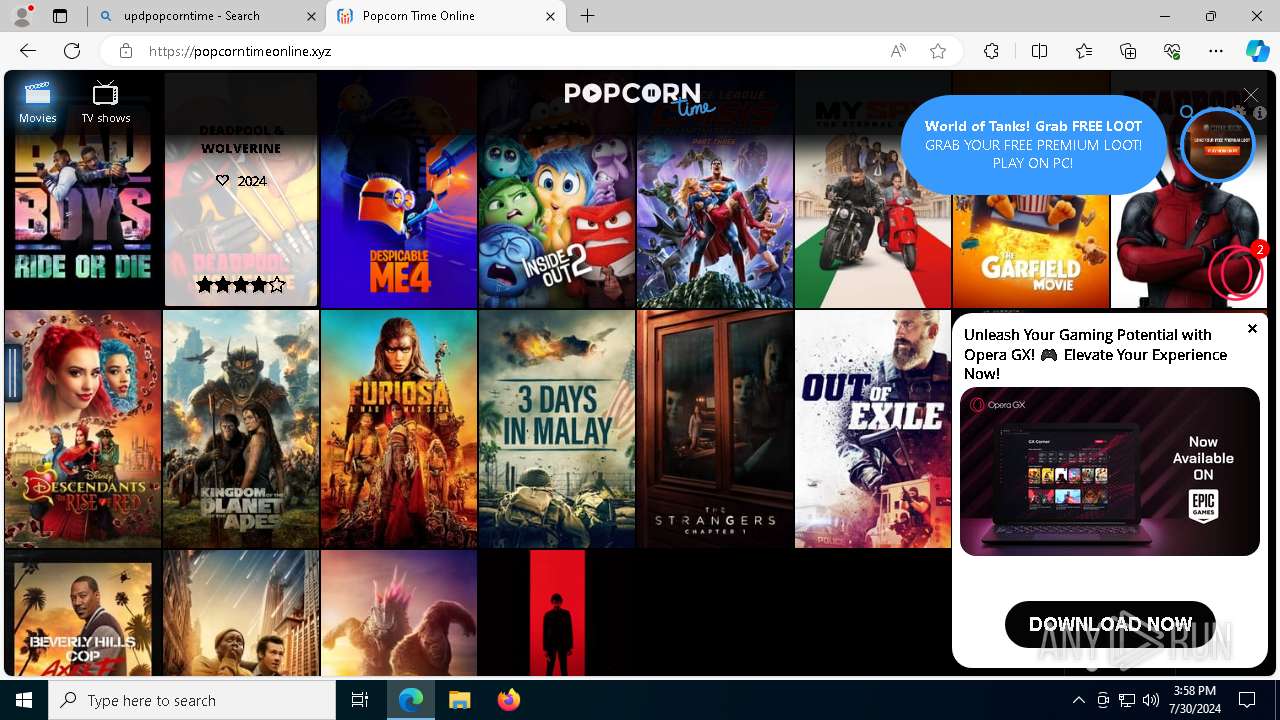Close the Popcorn Time overlay with X
The height and width of the screenshot is (720, 1280).
point(1251,95)
